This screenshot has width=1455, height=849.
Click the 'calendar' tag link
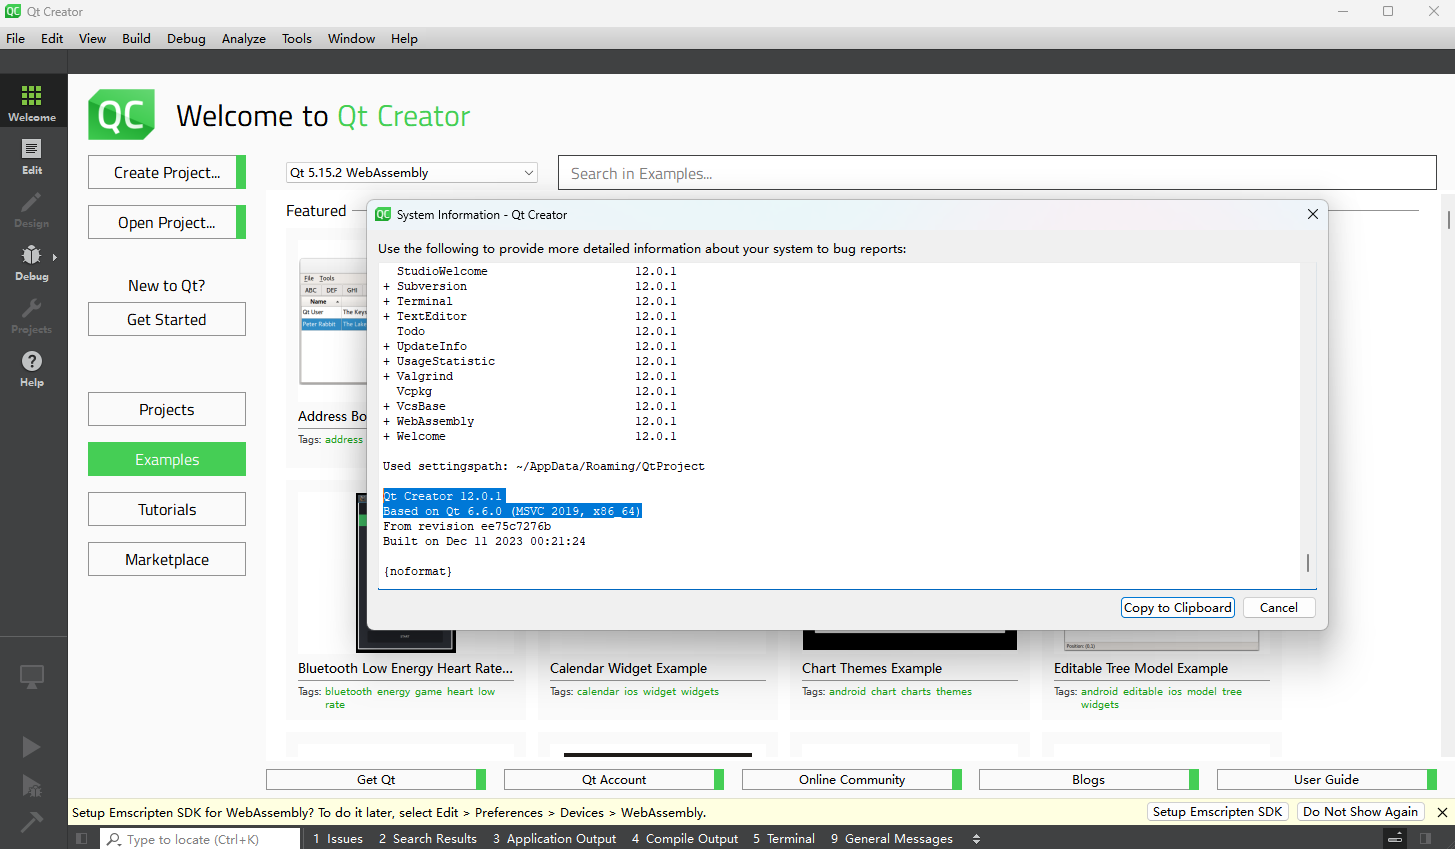click(598, 691)
